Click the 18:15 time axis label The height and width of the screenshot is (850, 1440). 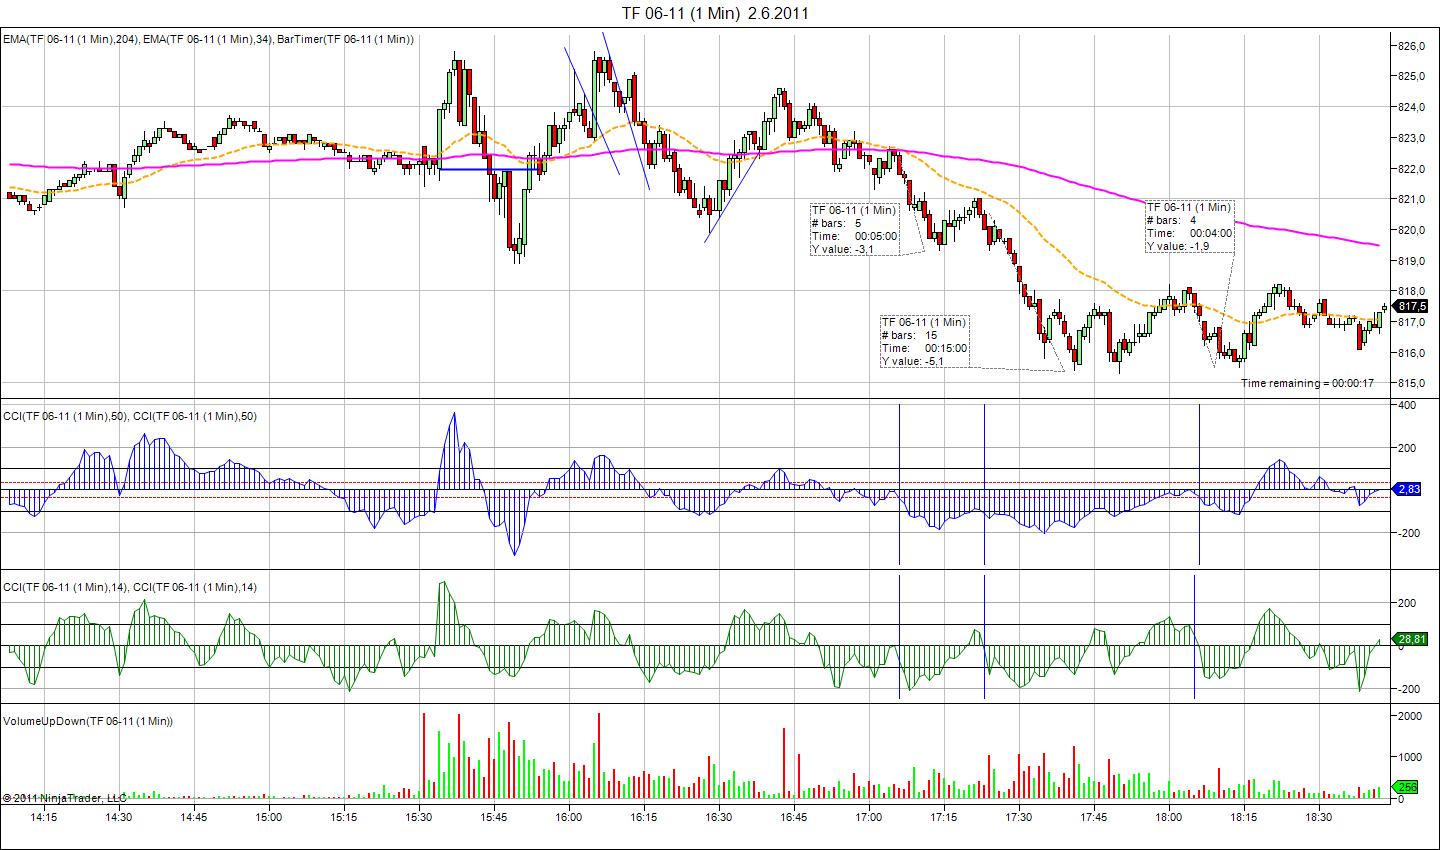coord(1244,817)
